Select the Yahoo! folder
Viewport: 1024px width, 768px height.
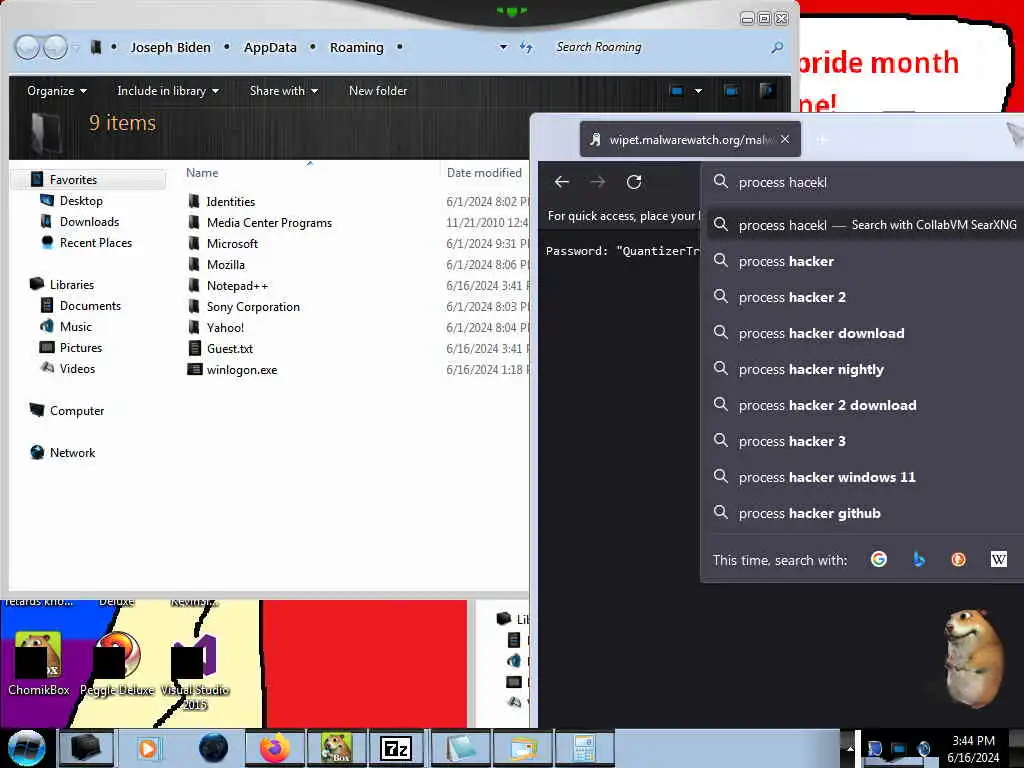tap(225, 327)
